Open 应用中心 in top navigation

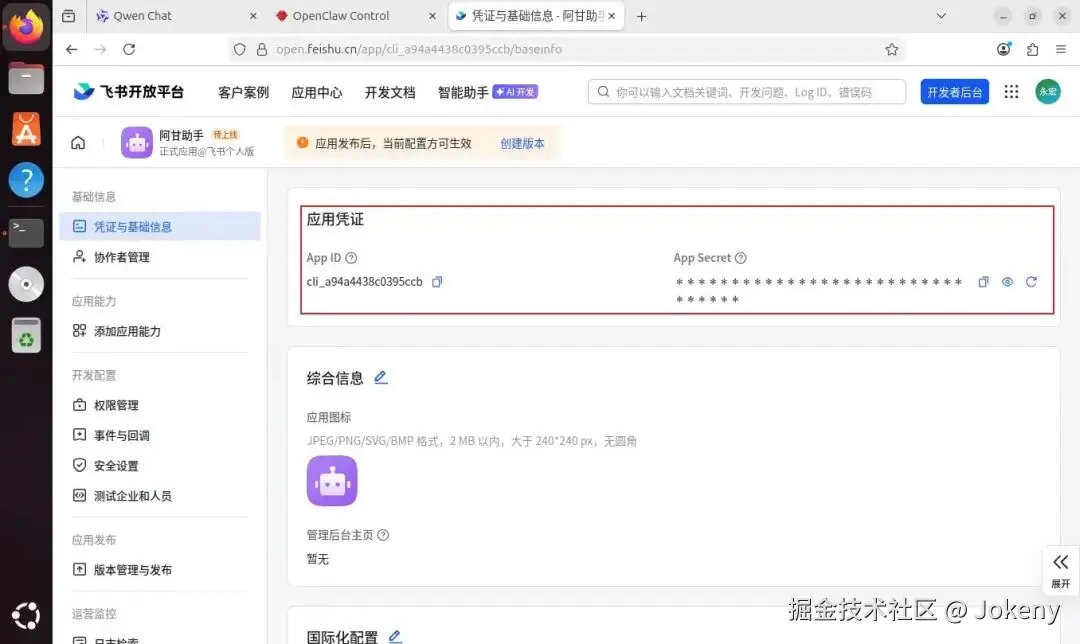(317, 92)
